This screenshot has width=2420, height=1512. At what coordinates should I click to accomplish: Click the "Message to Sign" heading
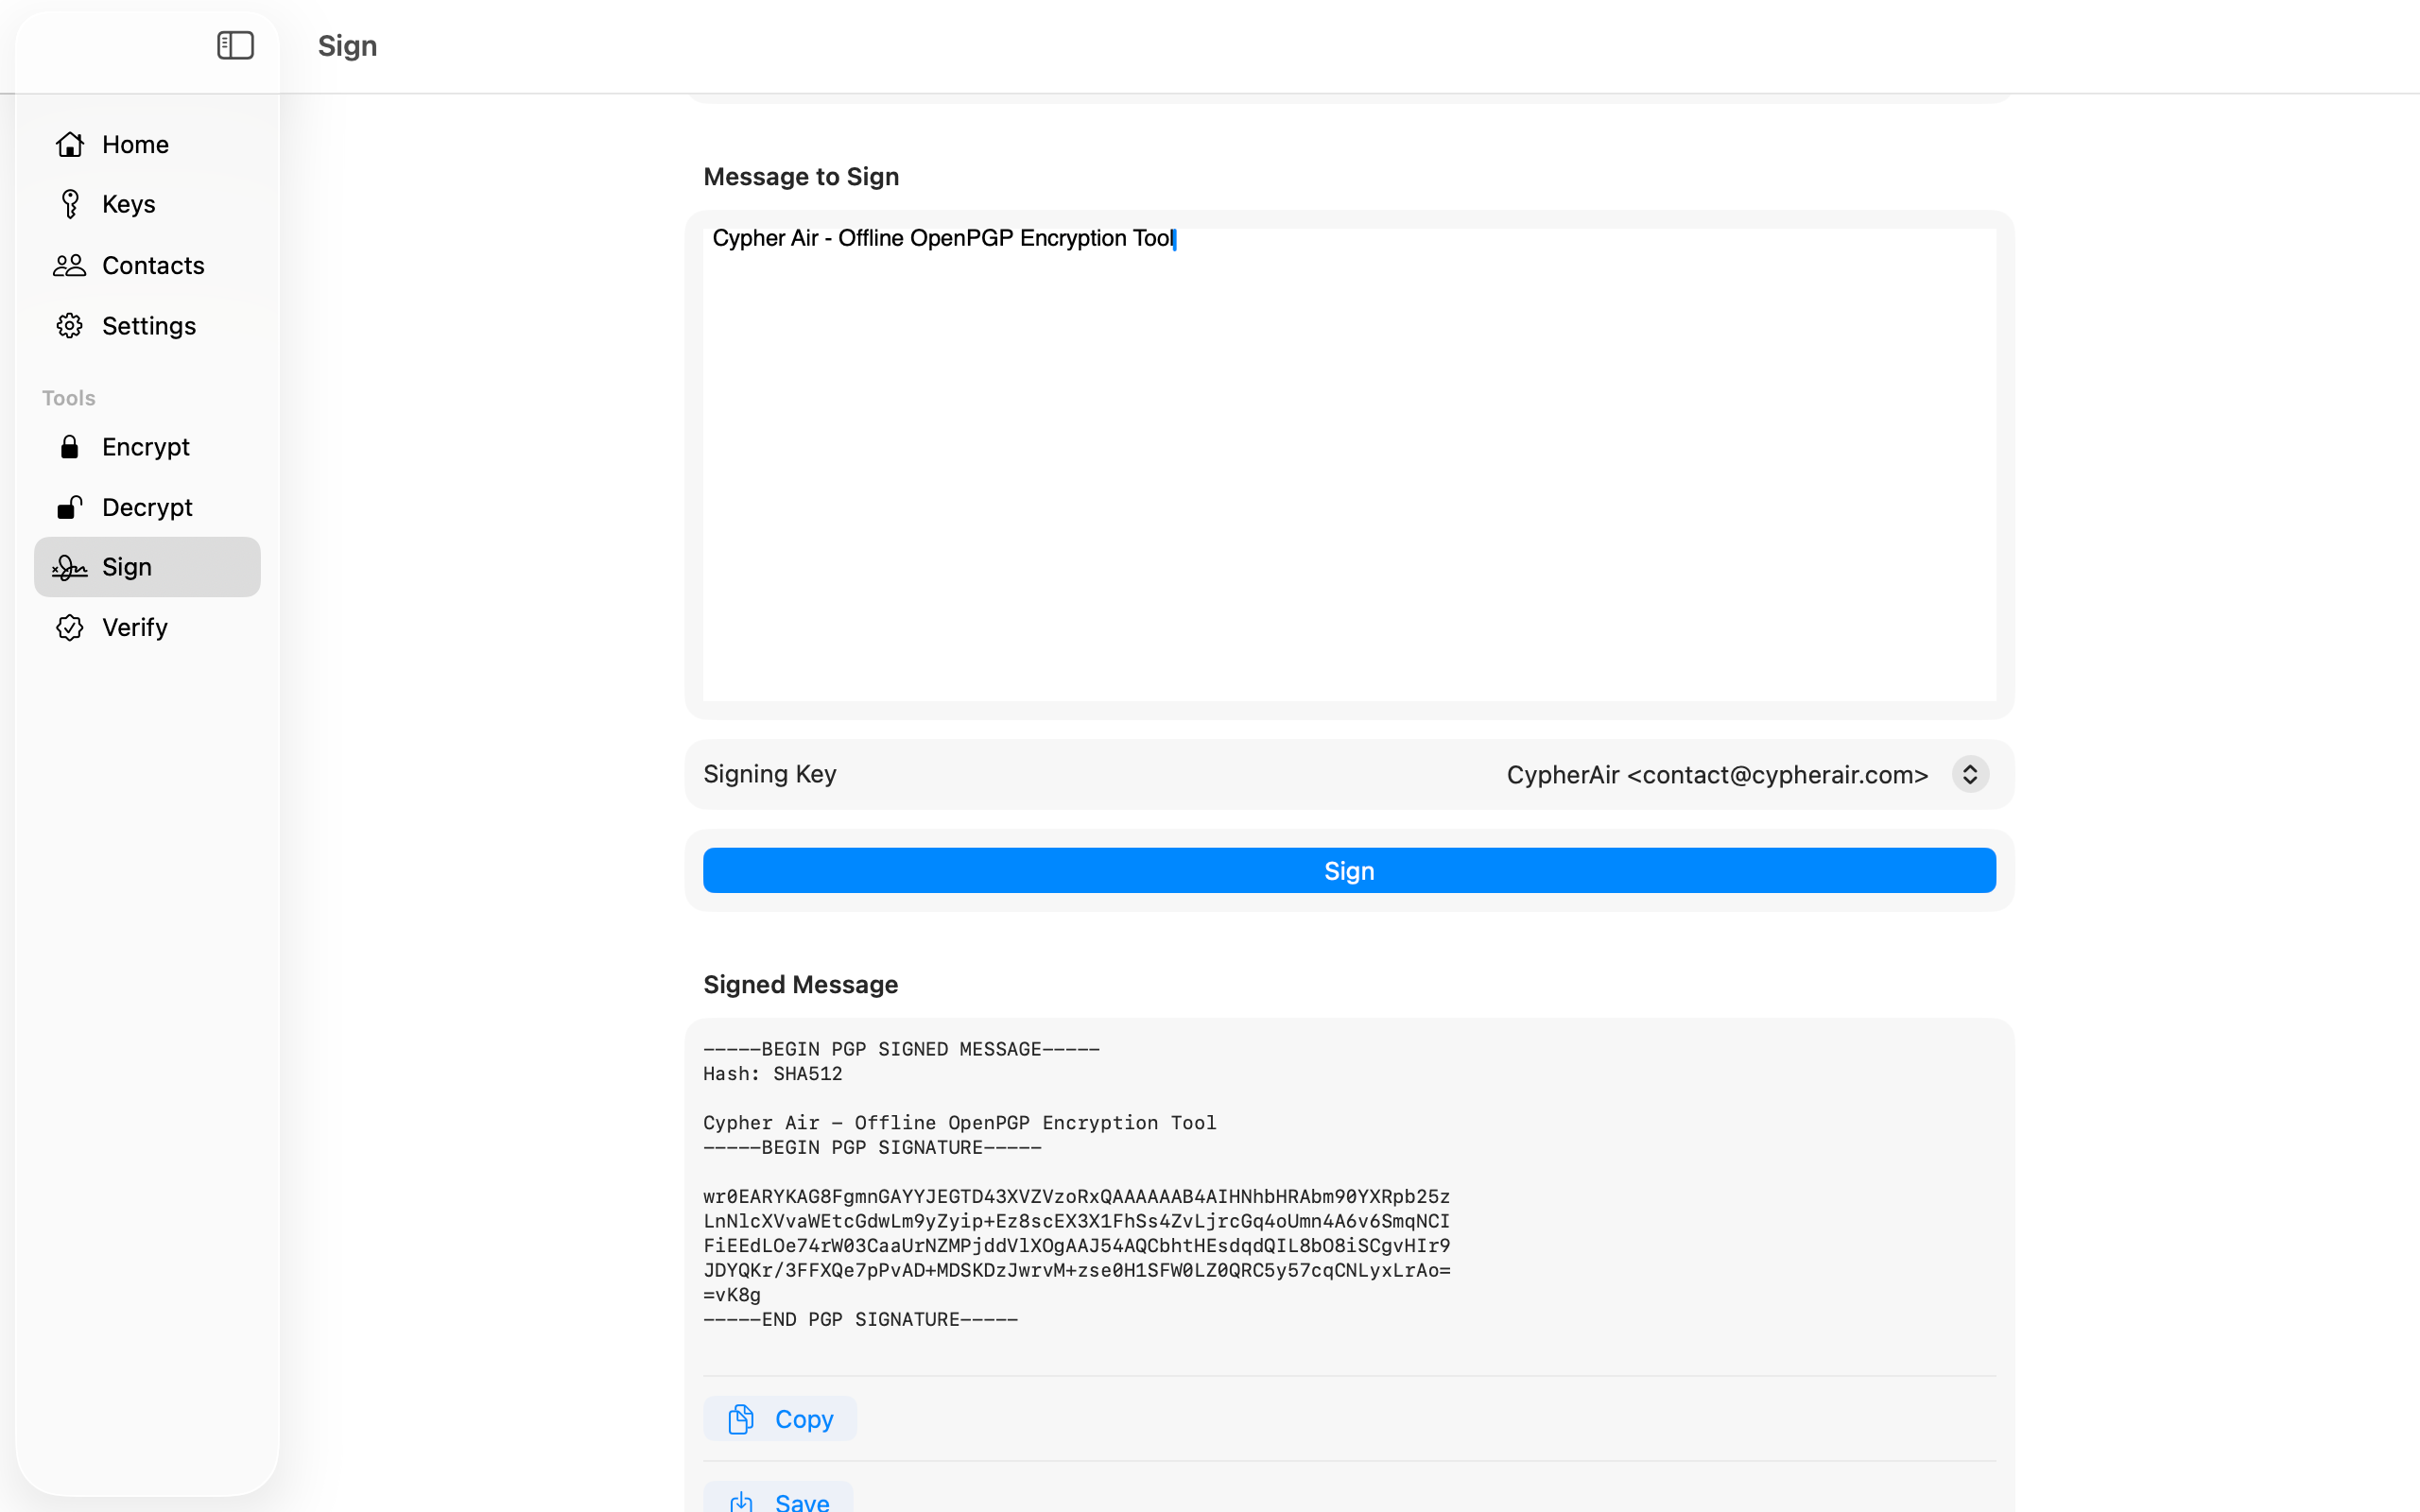(x=801, y=177)
